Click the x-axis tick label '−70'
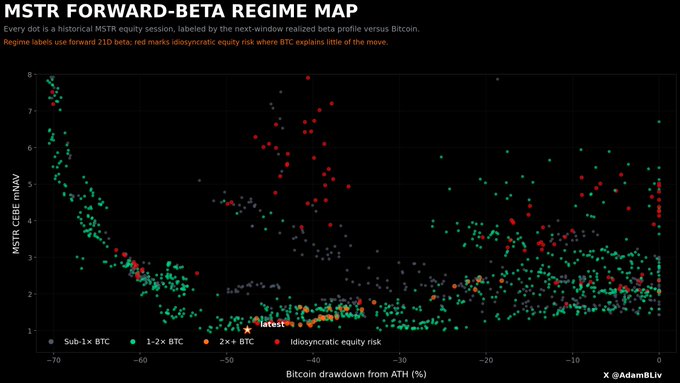680x383 pixels. pos(53,360)
